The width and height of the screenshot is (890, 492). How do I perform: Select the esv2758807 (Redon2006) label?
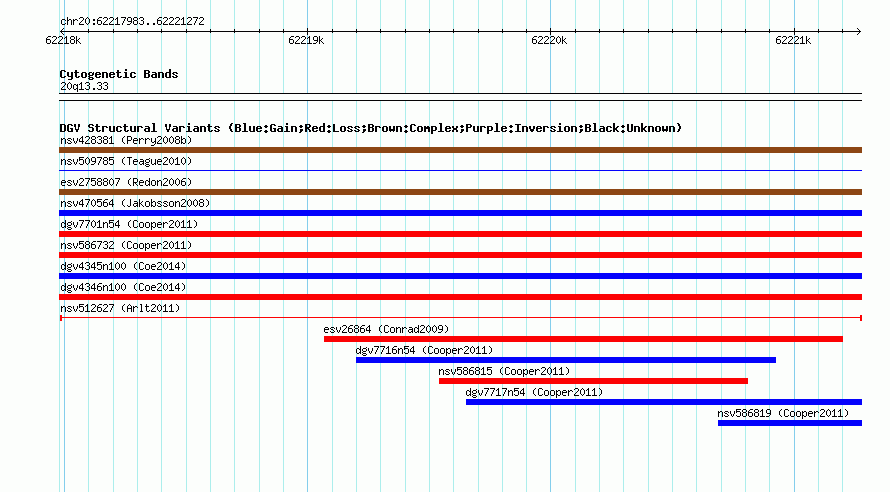[x=126, y=182]
